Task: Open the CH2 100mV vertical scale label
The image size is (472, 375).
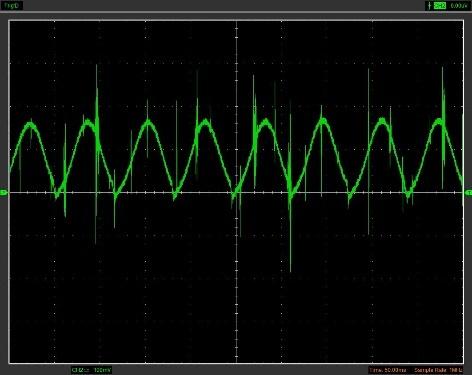Action: pyautogui.click(x=91, y=370)
